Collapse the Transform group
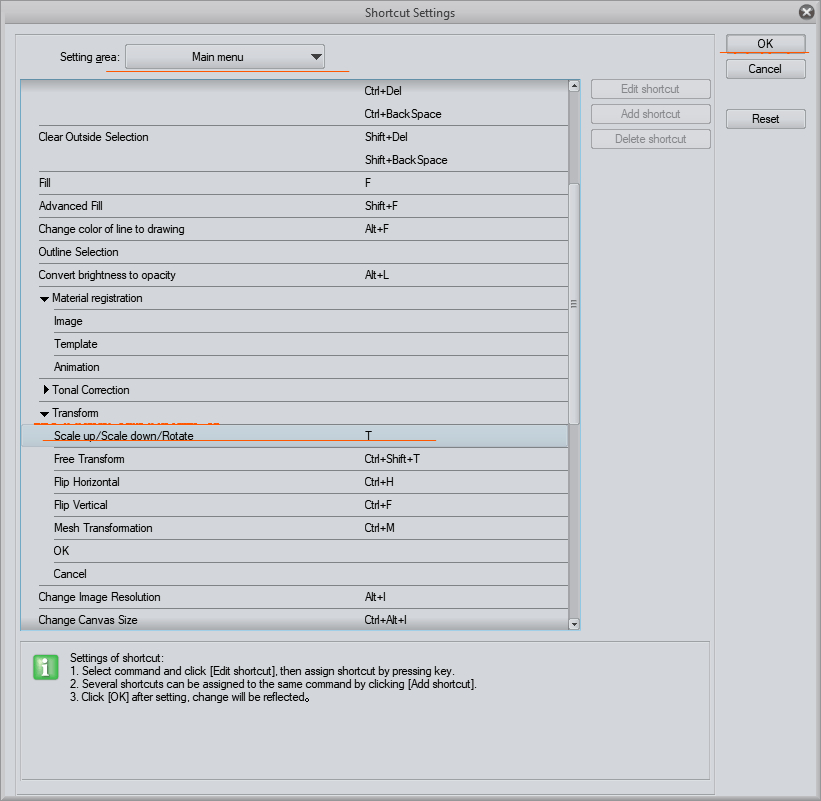The width and height of the screenshot is (821, 801). 45,414
